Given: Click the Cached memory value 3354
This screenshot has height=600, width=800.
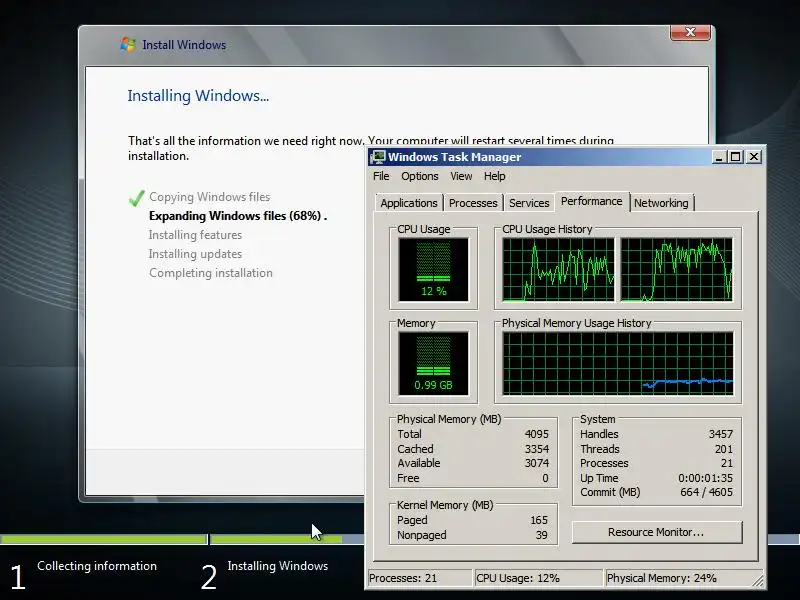Looking at the screenshot, I should [537, 449].
